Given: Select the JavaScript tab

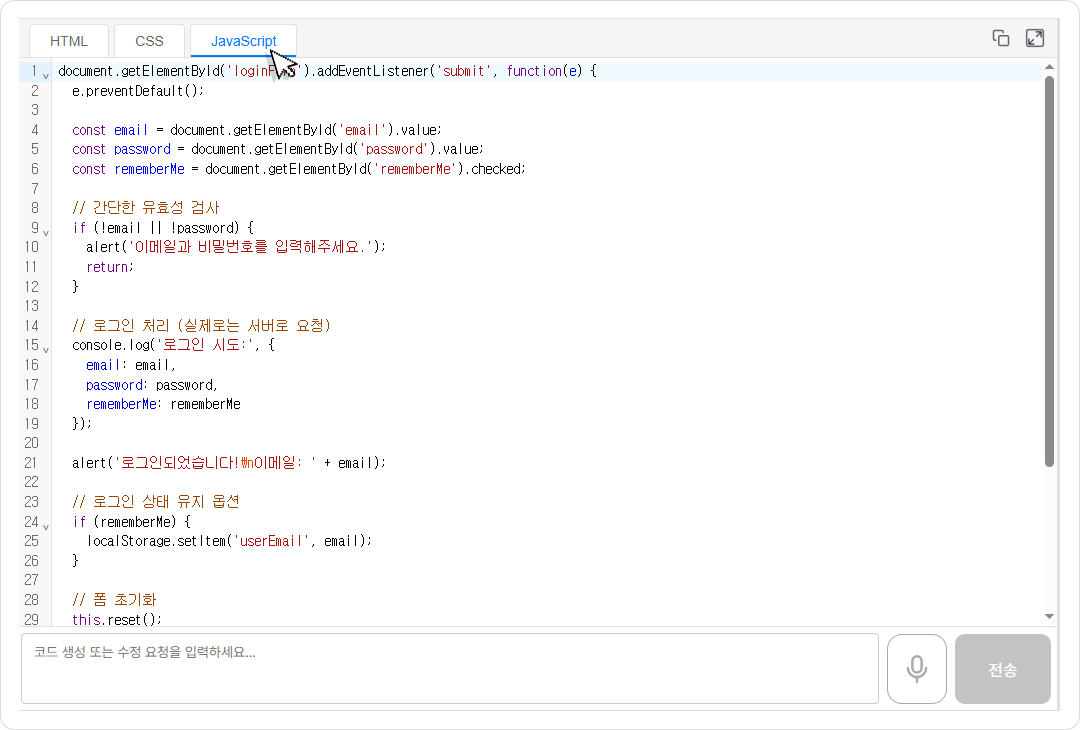Looking at the screenshot, I should pos(243,41).
